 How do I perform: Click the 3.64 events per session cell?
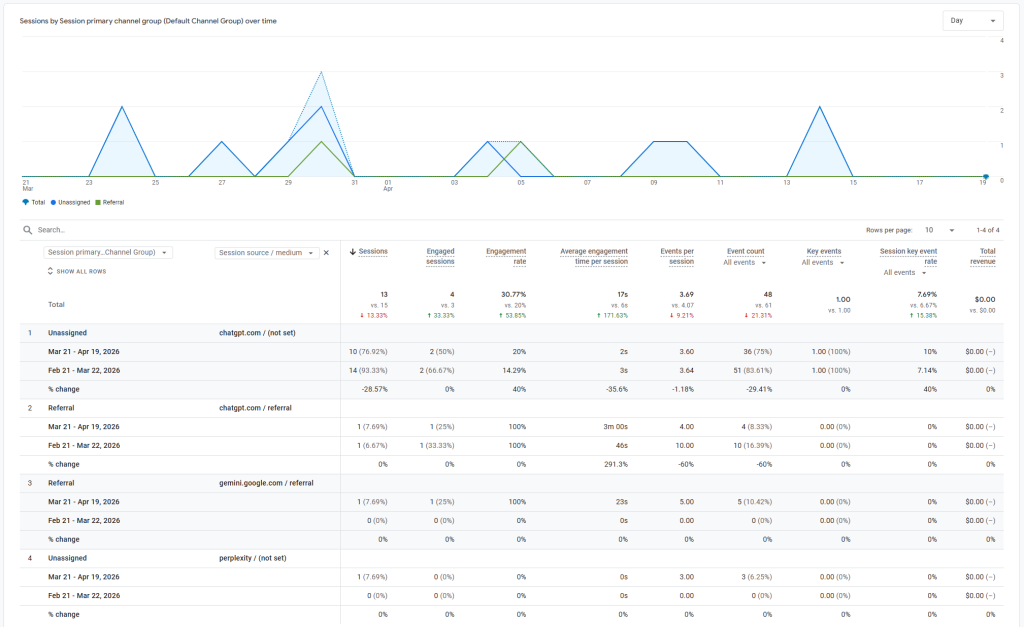(686, 371)
